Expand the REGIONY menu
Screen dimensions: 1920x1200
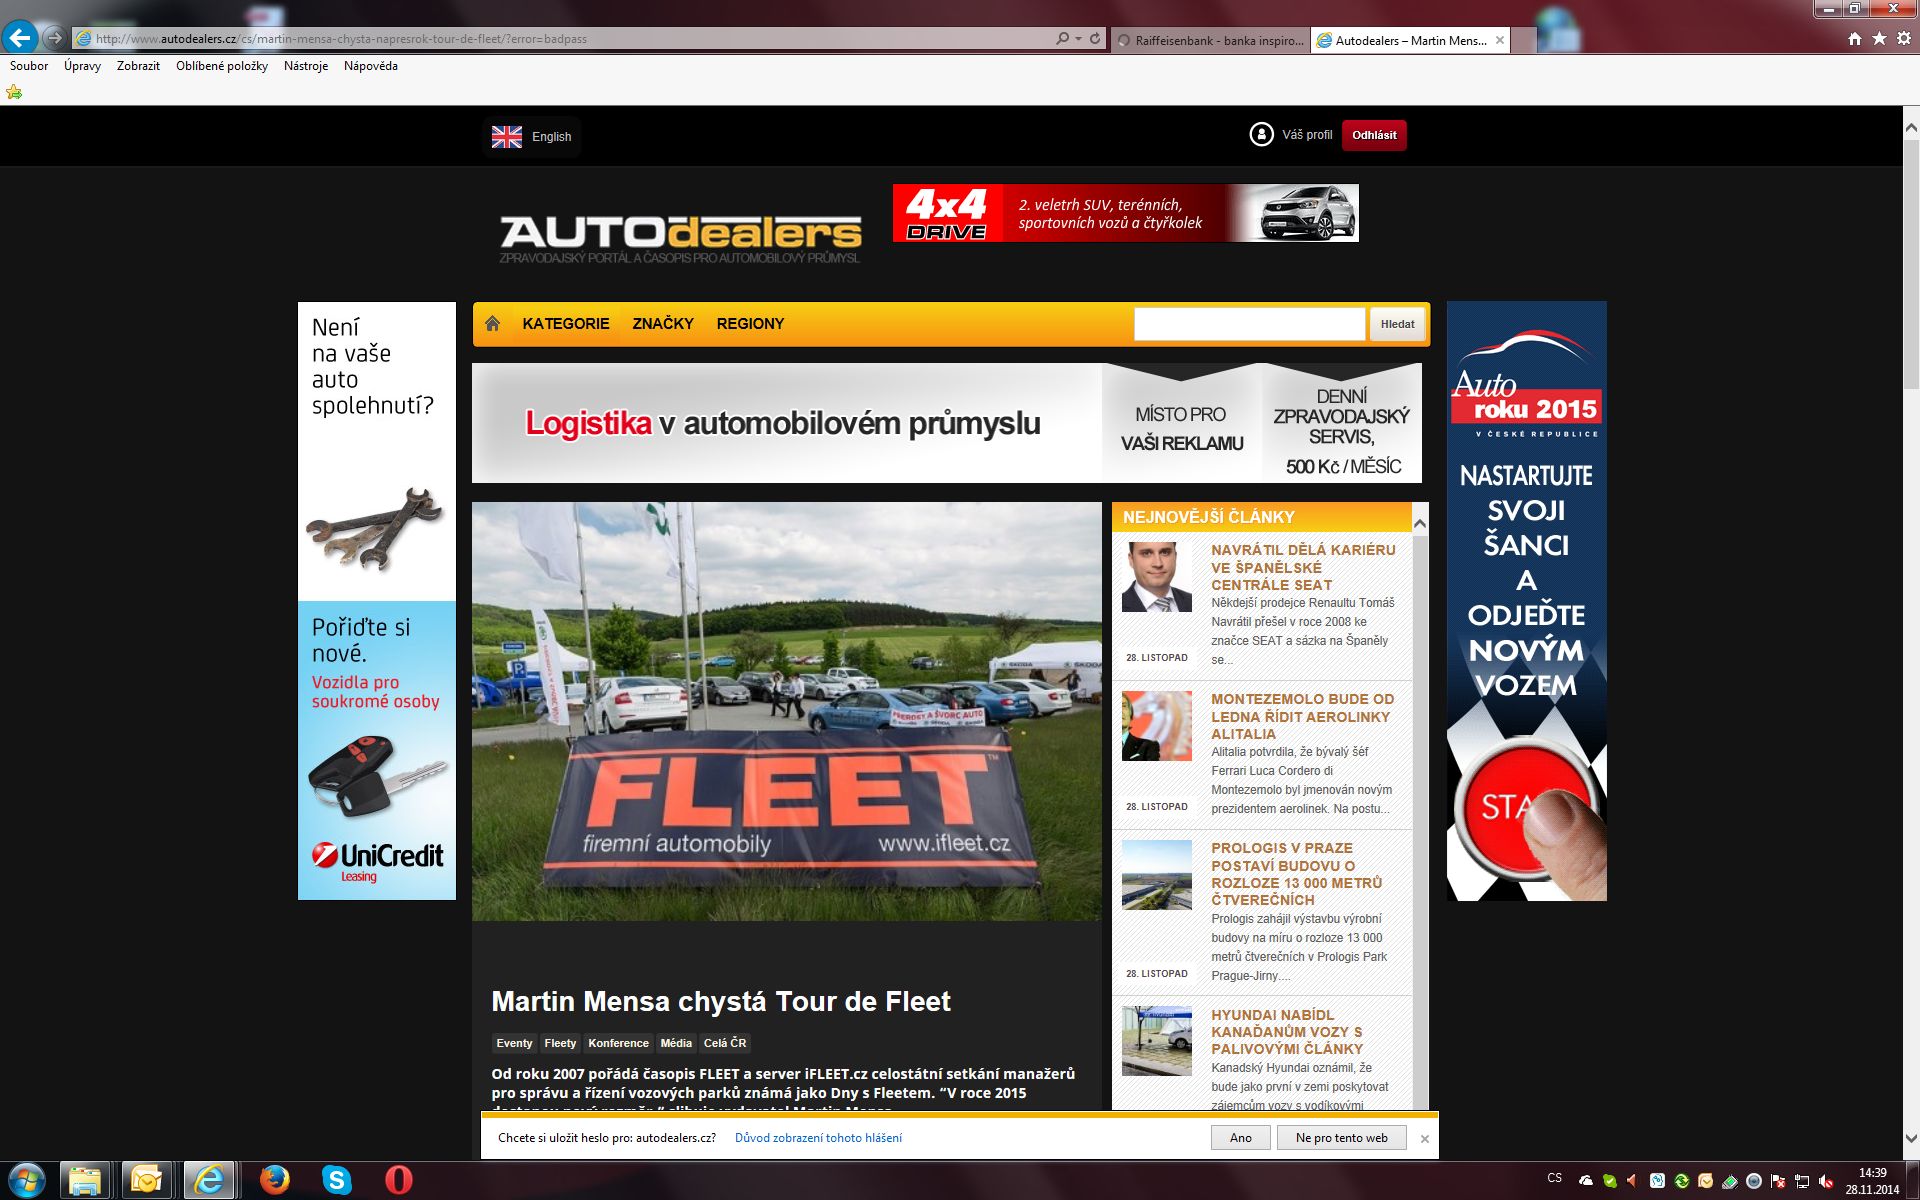750,323
